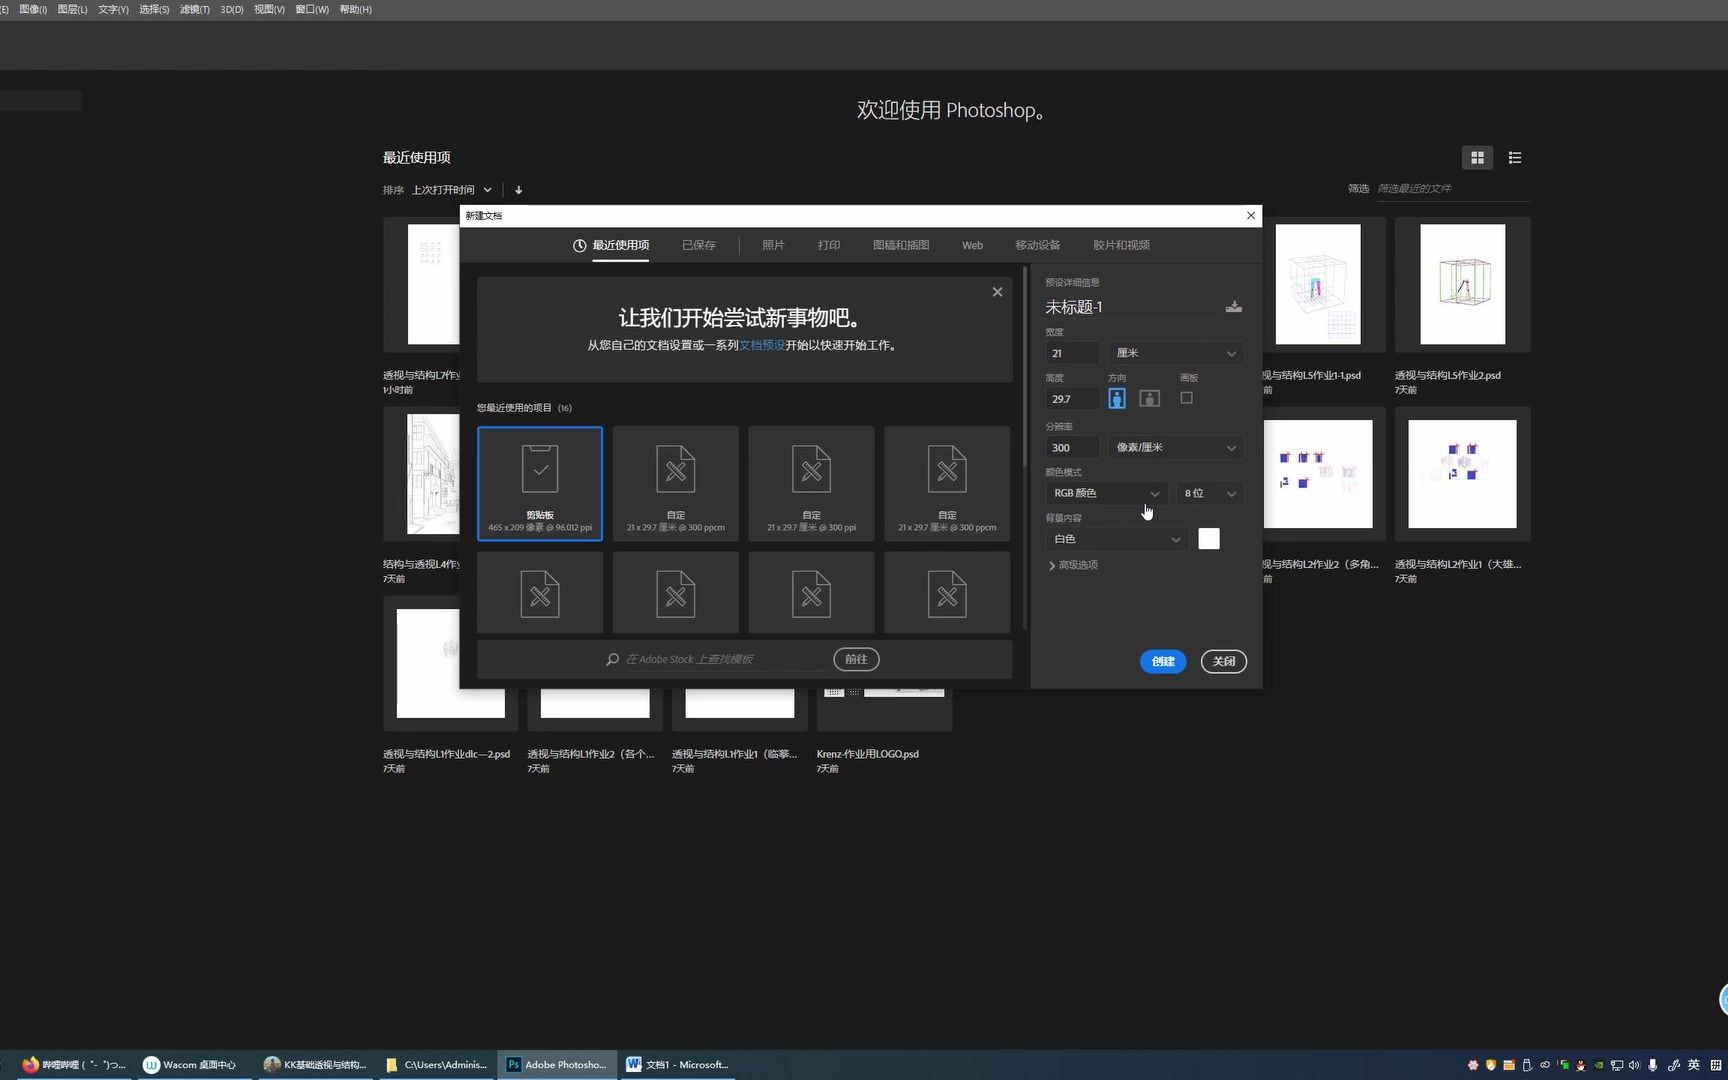The height and width of the screenshot is (1080, 1728).
Task: Click the document name 未标题-1
Action: pos(1074,307)
